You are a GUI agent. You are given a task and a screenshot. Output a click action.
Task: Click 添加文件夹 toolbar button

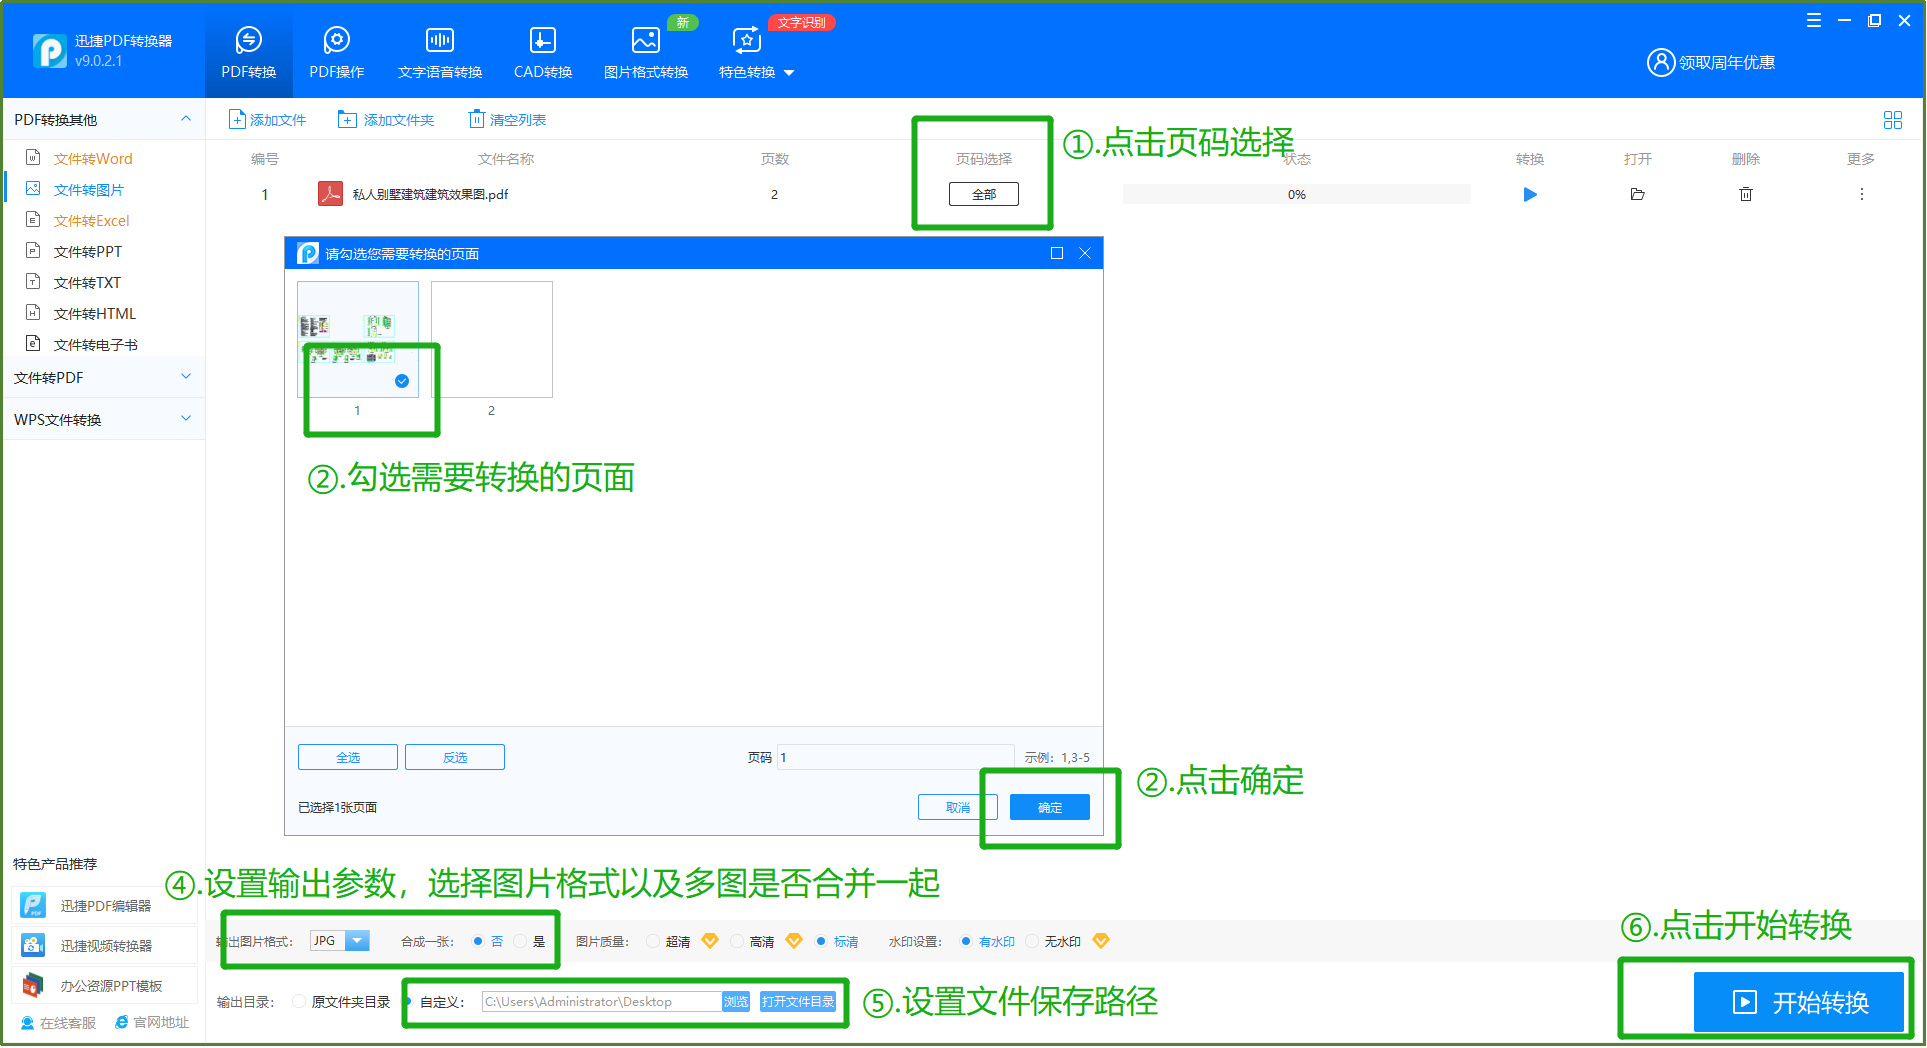tap(386, 120)
